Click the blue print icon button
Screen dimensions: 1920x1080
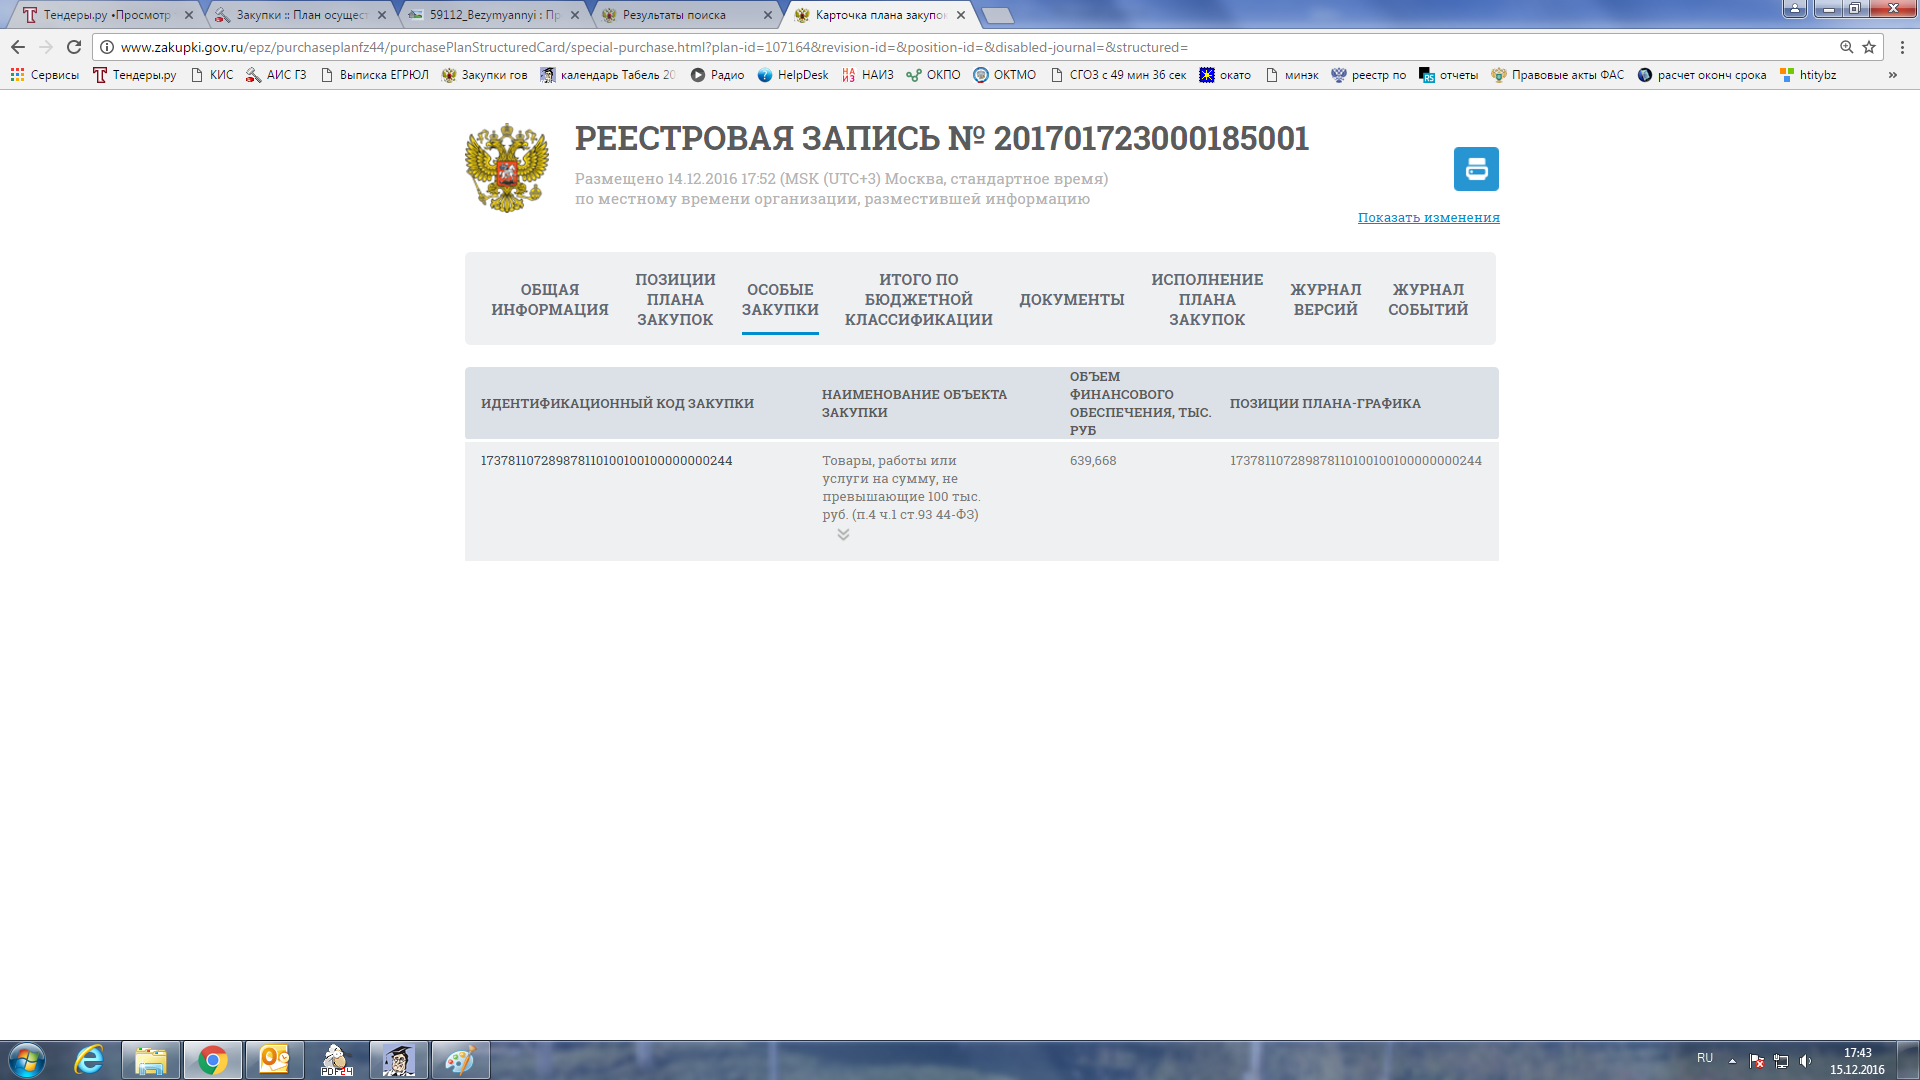pyautogui.click(x=1475, y=169)
